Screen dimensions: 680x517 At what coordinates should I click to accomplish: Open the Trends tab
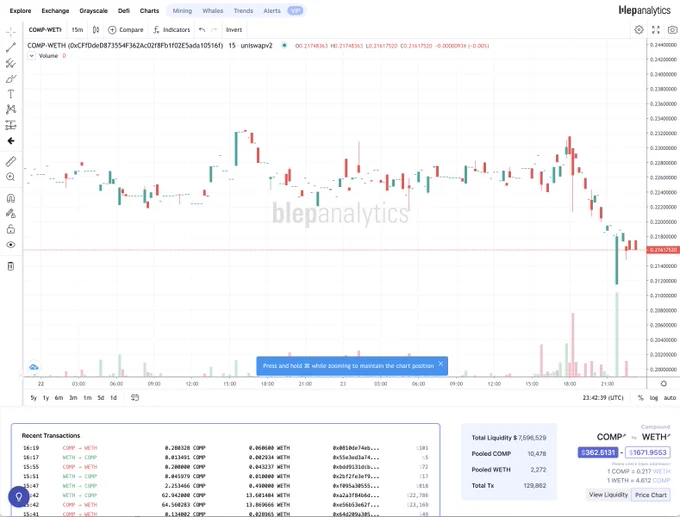point(243,10)
